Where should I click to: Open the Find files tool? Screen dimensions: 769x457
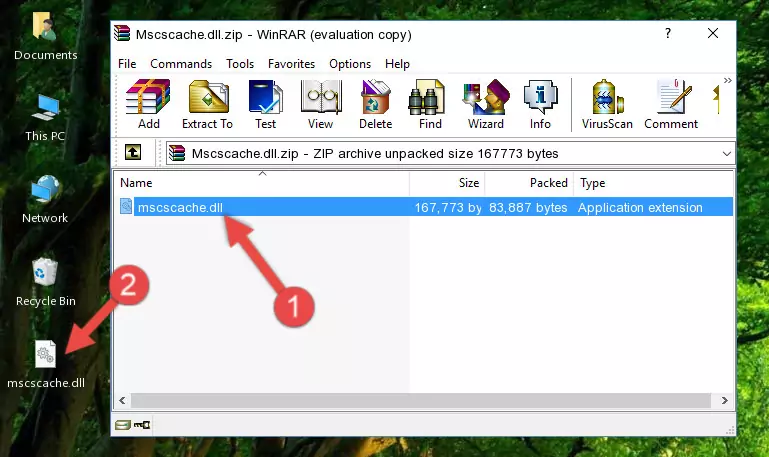pos(430,104)
